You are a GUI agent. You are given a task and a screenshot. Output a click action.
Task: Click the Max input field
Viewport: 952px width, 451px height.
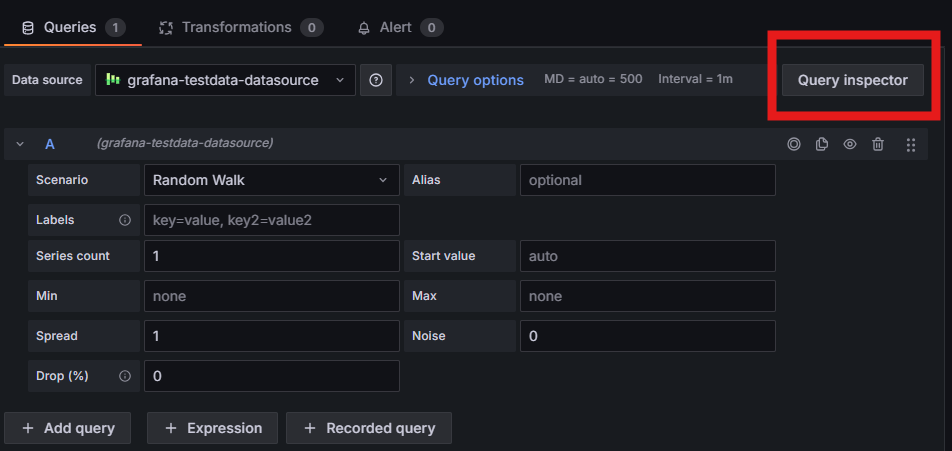[x=648, y=296]
